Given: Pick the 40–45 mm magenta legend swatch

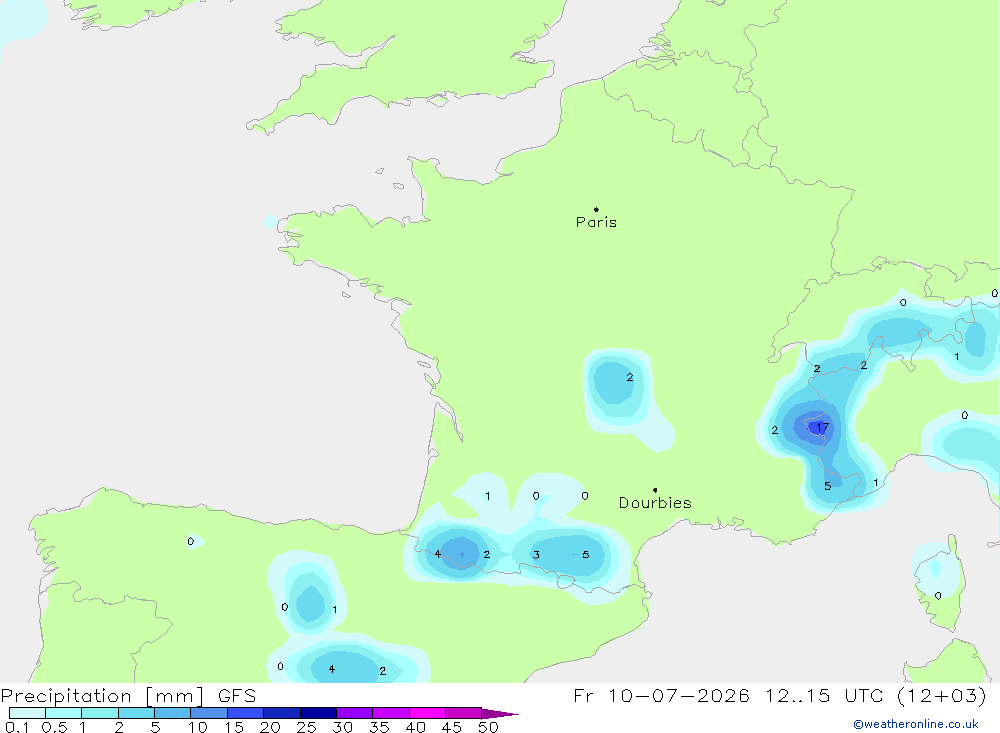Looking at the screenshot, I should tap(427, 713).
